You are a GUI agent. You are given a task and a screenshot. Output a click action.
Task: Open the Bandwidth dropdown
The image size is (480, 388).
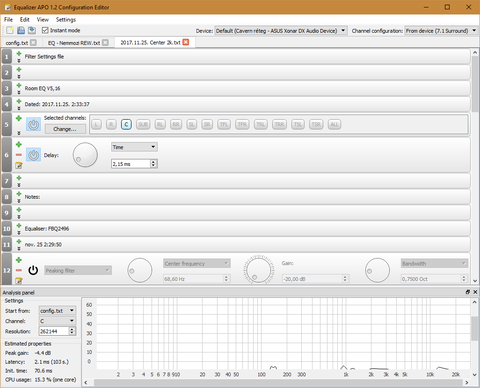(434, 264)
